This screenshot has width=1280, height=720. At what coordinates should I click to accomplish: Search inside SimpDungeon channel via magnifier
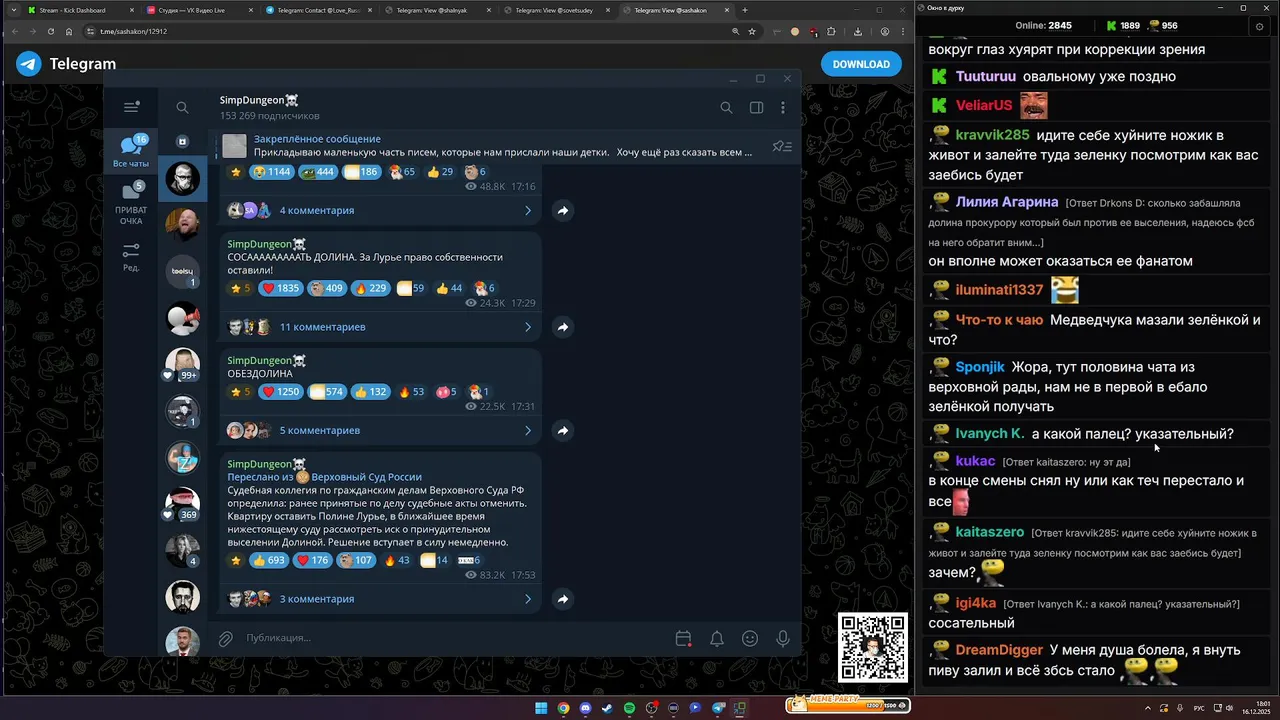[726, 108]
